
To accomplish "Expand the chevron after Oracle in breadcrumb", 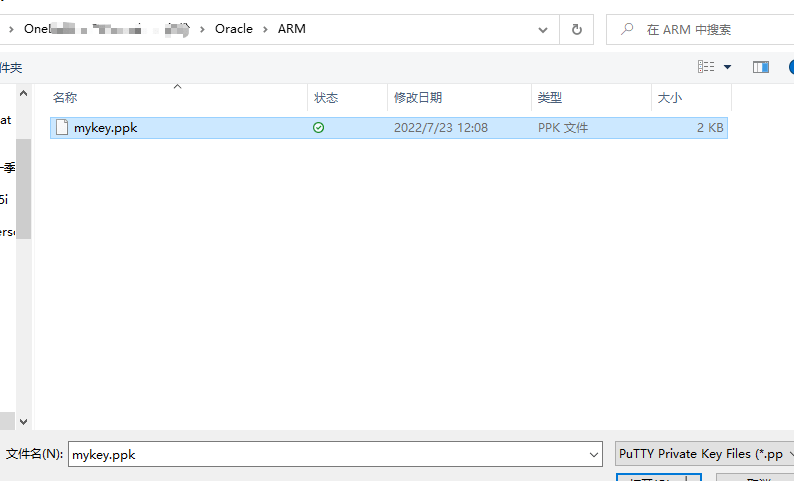I will [265, 29].
